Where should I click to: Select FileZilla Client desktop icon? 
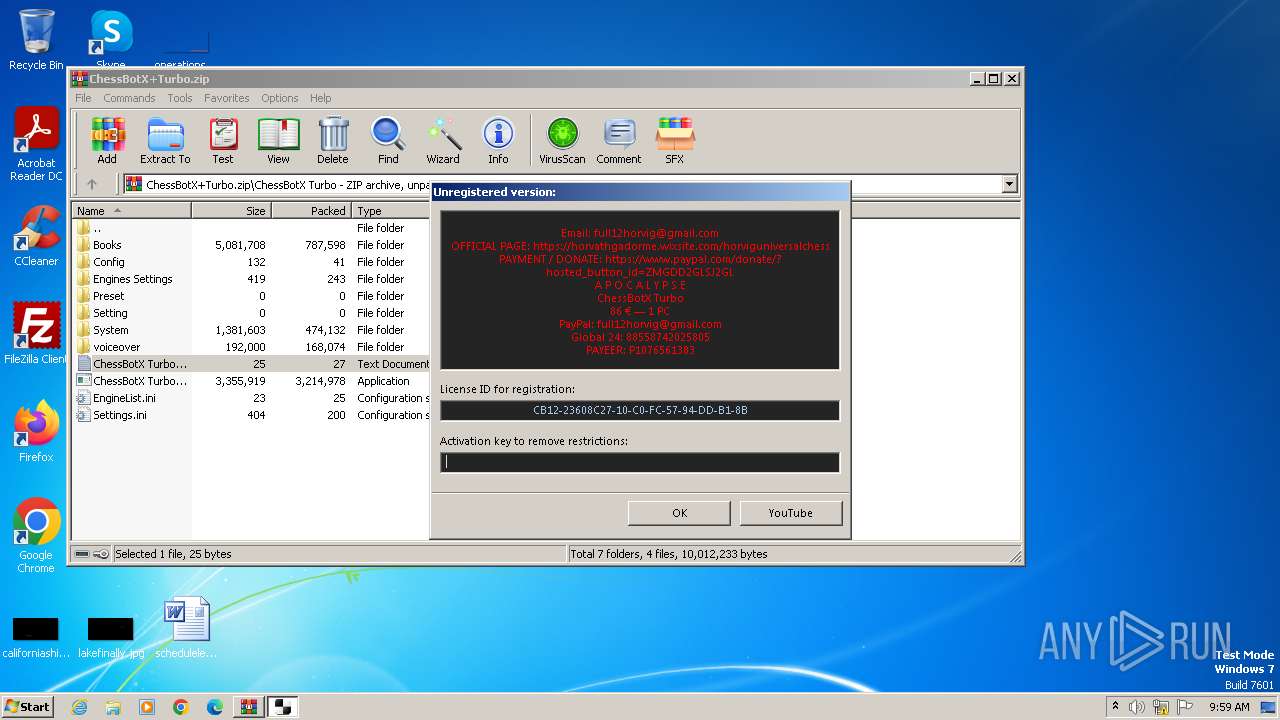point(36,334)
